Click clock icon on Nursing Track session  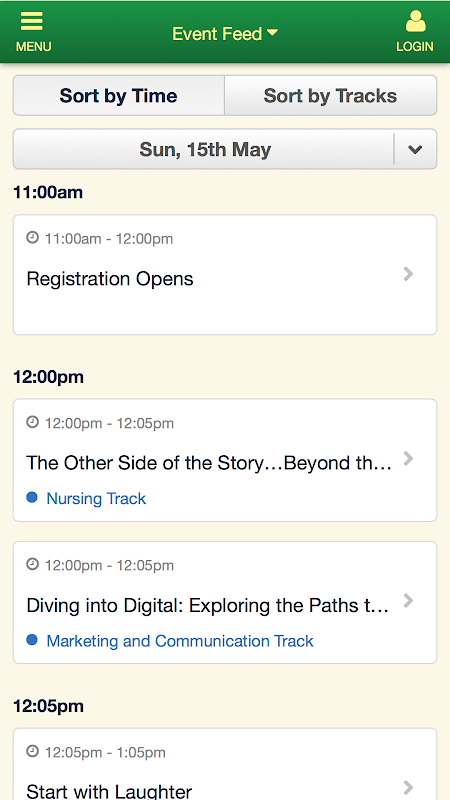click(33, 422)
